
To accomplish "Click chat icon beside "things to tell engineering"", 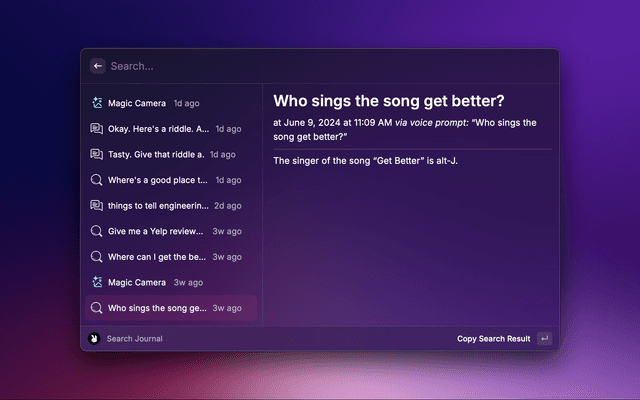I will click(96, 206).
